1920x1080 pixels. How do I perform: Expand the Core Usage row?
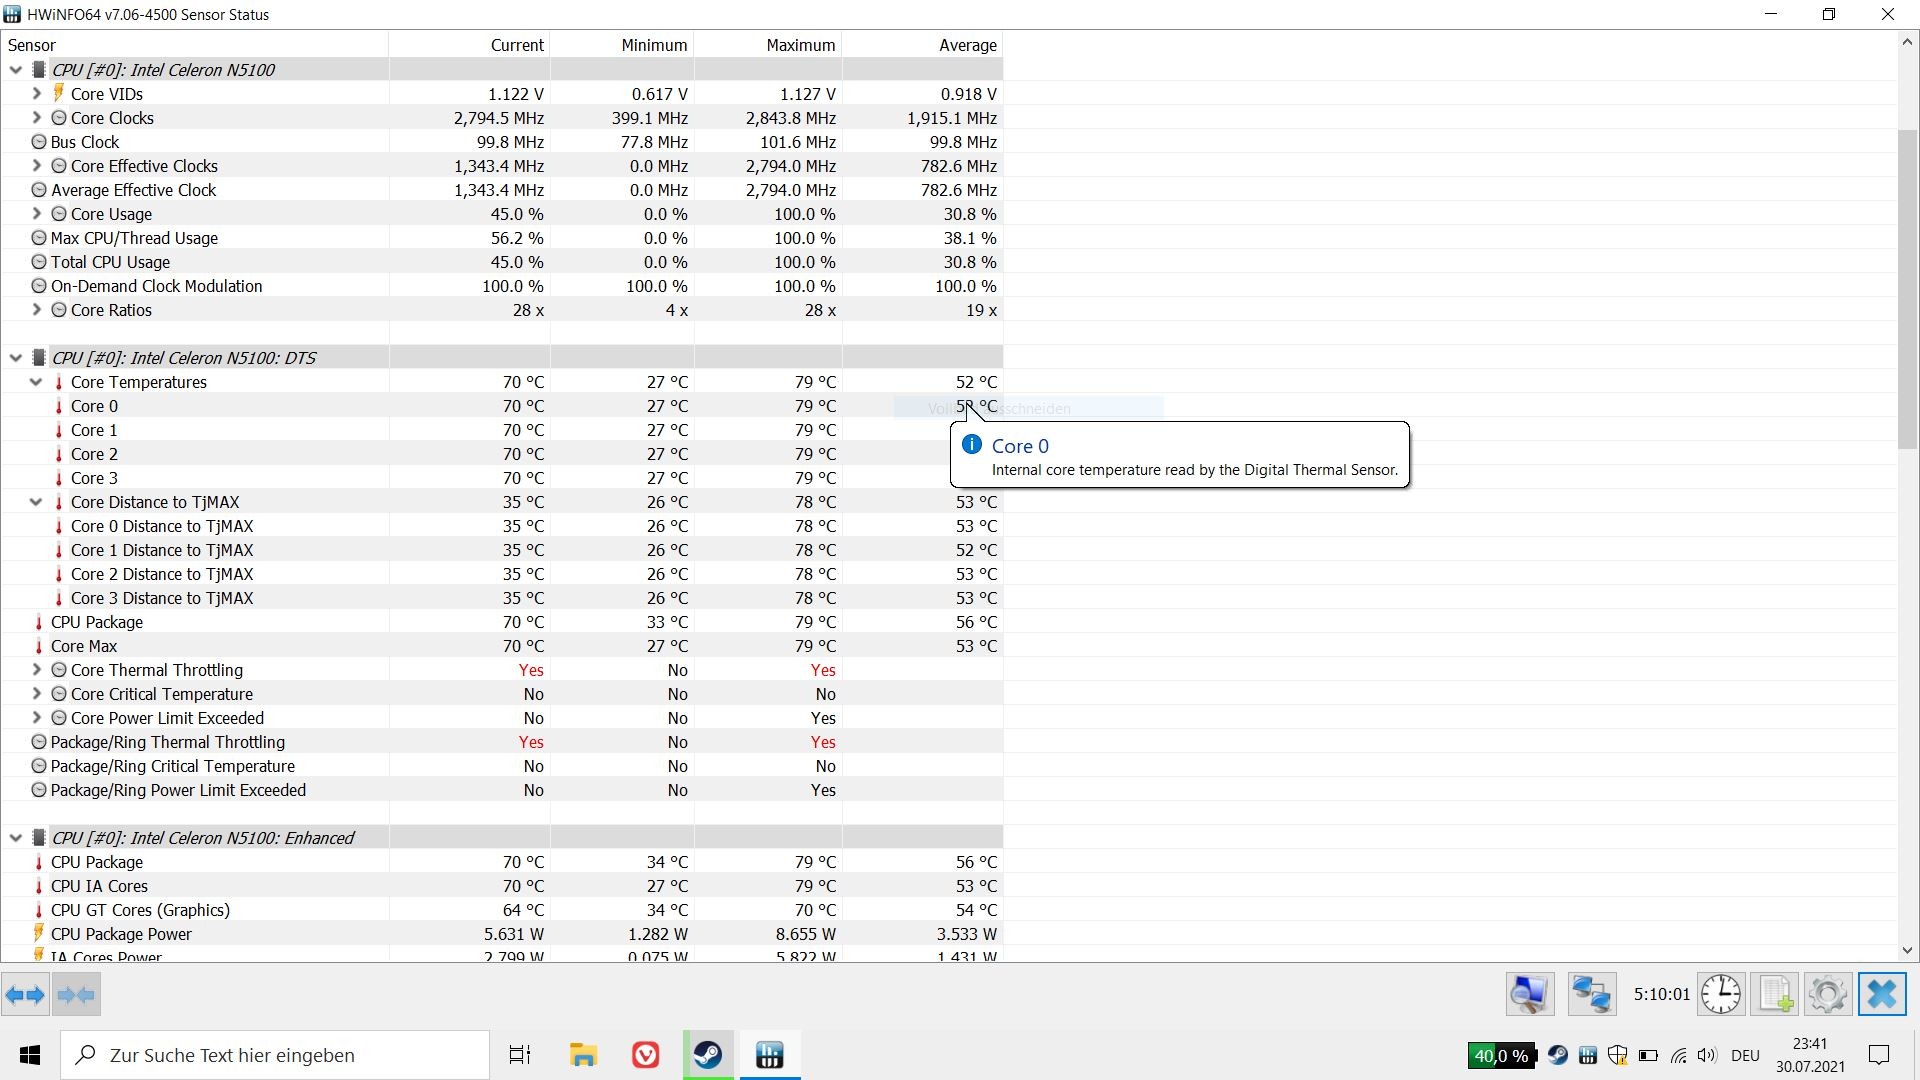[x=36, y=213]
